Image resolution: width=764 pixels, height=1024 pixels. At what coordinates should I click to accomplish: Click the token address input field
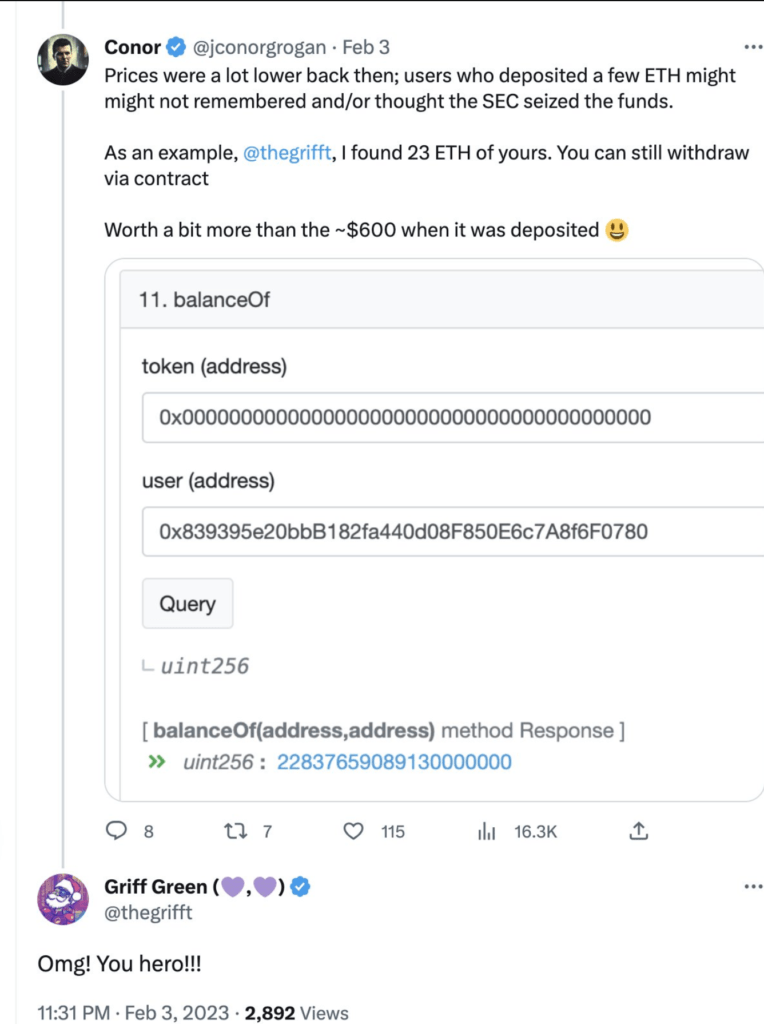(452, 417)
